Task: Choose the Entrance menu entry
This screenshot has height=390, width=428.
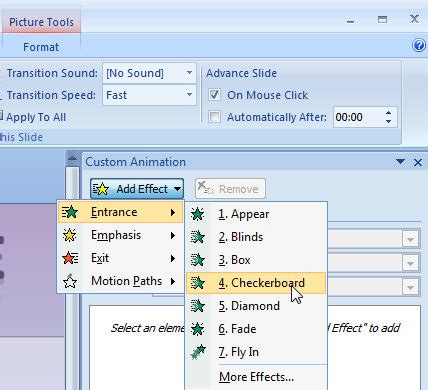Action: [x=121, y=212]
